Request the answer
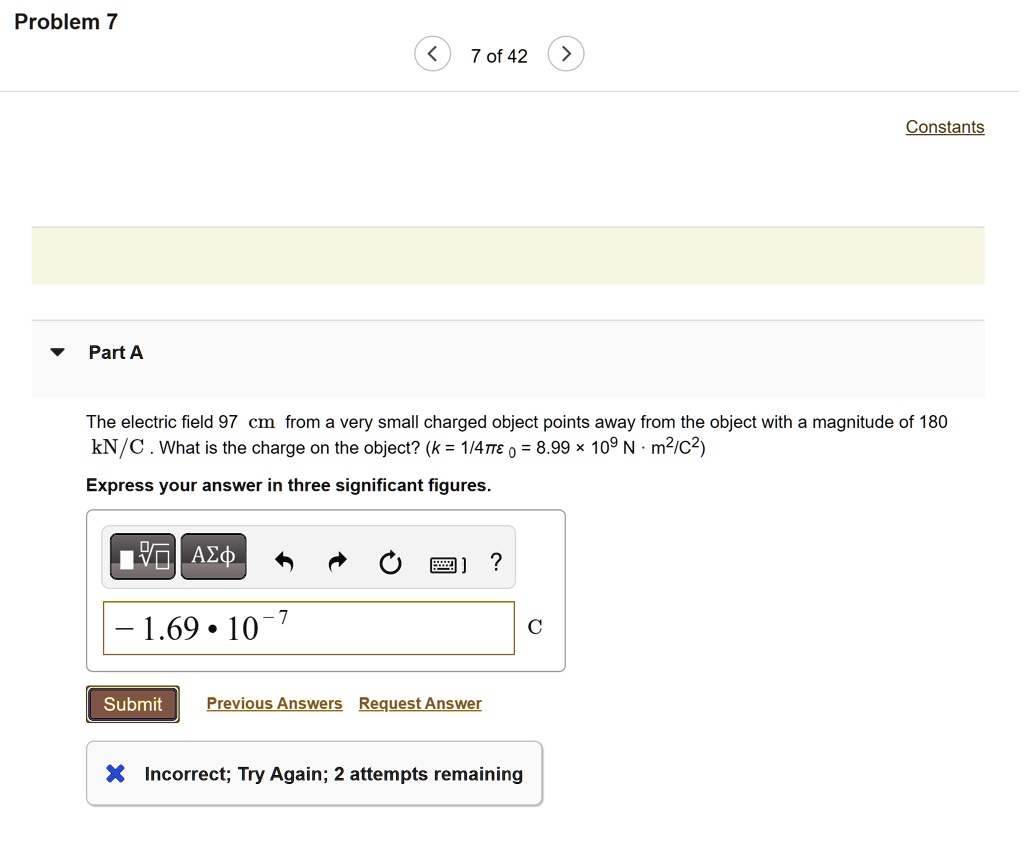The image size is (1024, 853). click(x=419, y=703)
